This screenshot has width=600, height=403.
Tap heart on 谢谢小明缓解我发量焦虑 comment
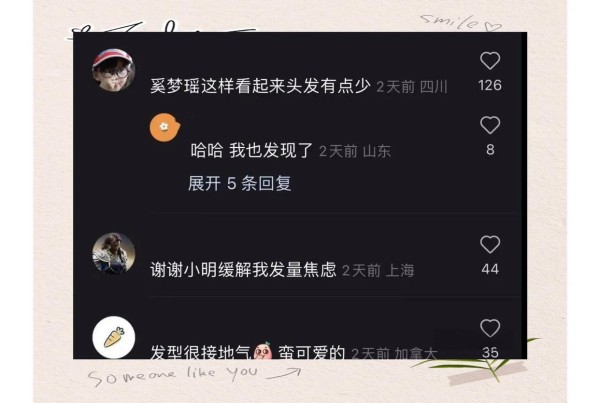490,245
